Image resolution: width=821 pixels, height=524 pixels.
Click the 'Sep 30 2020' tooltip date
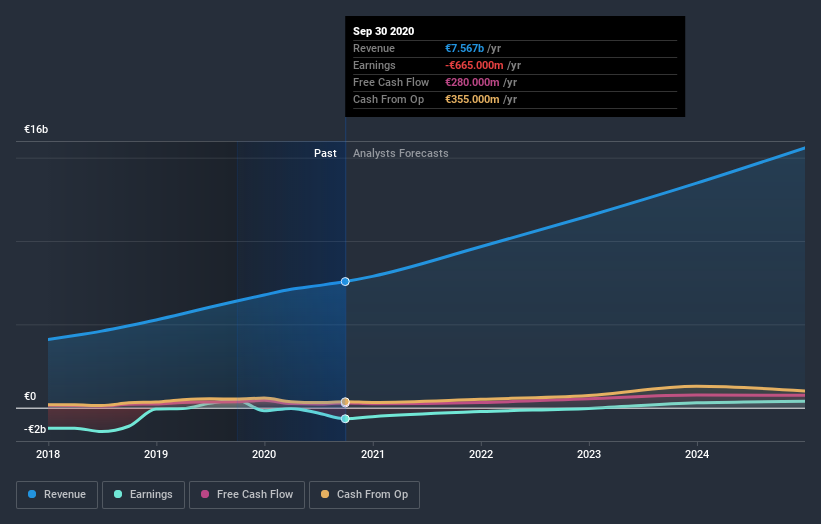click(x=383, y=31)
